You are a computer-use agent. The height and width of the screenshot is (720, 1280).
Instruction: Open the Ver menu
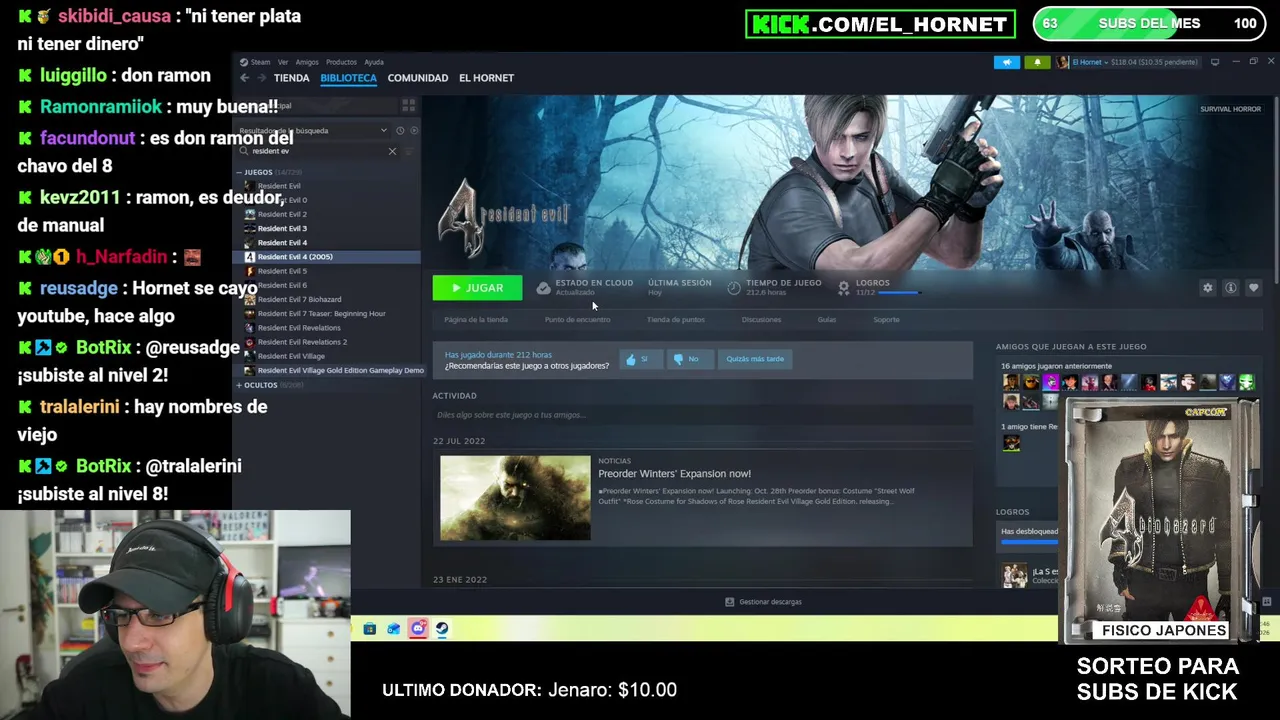(x=283, y=62)
